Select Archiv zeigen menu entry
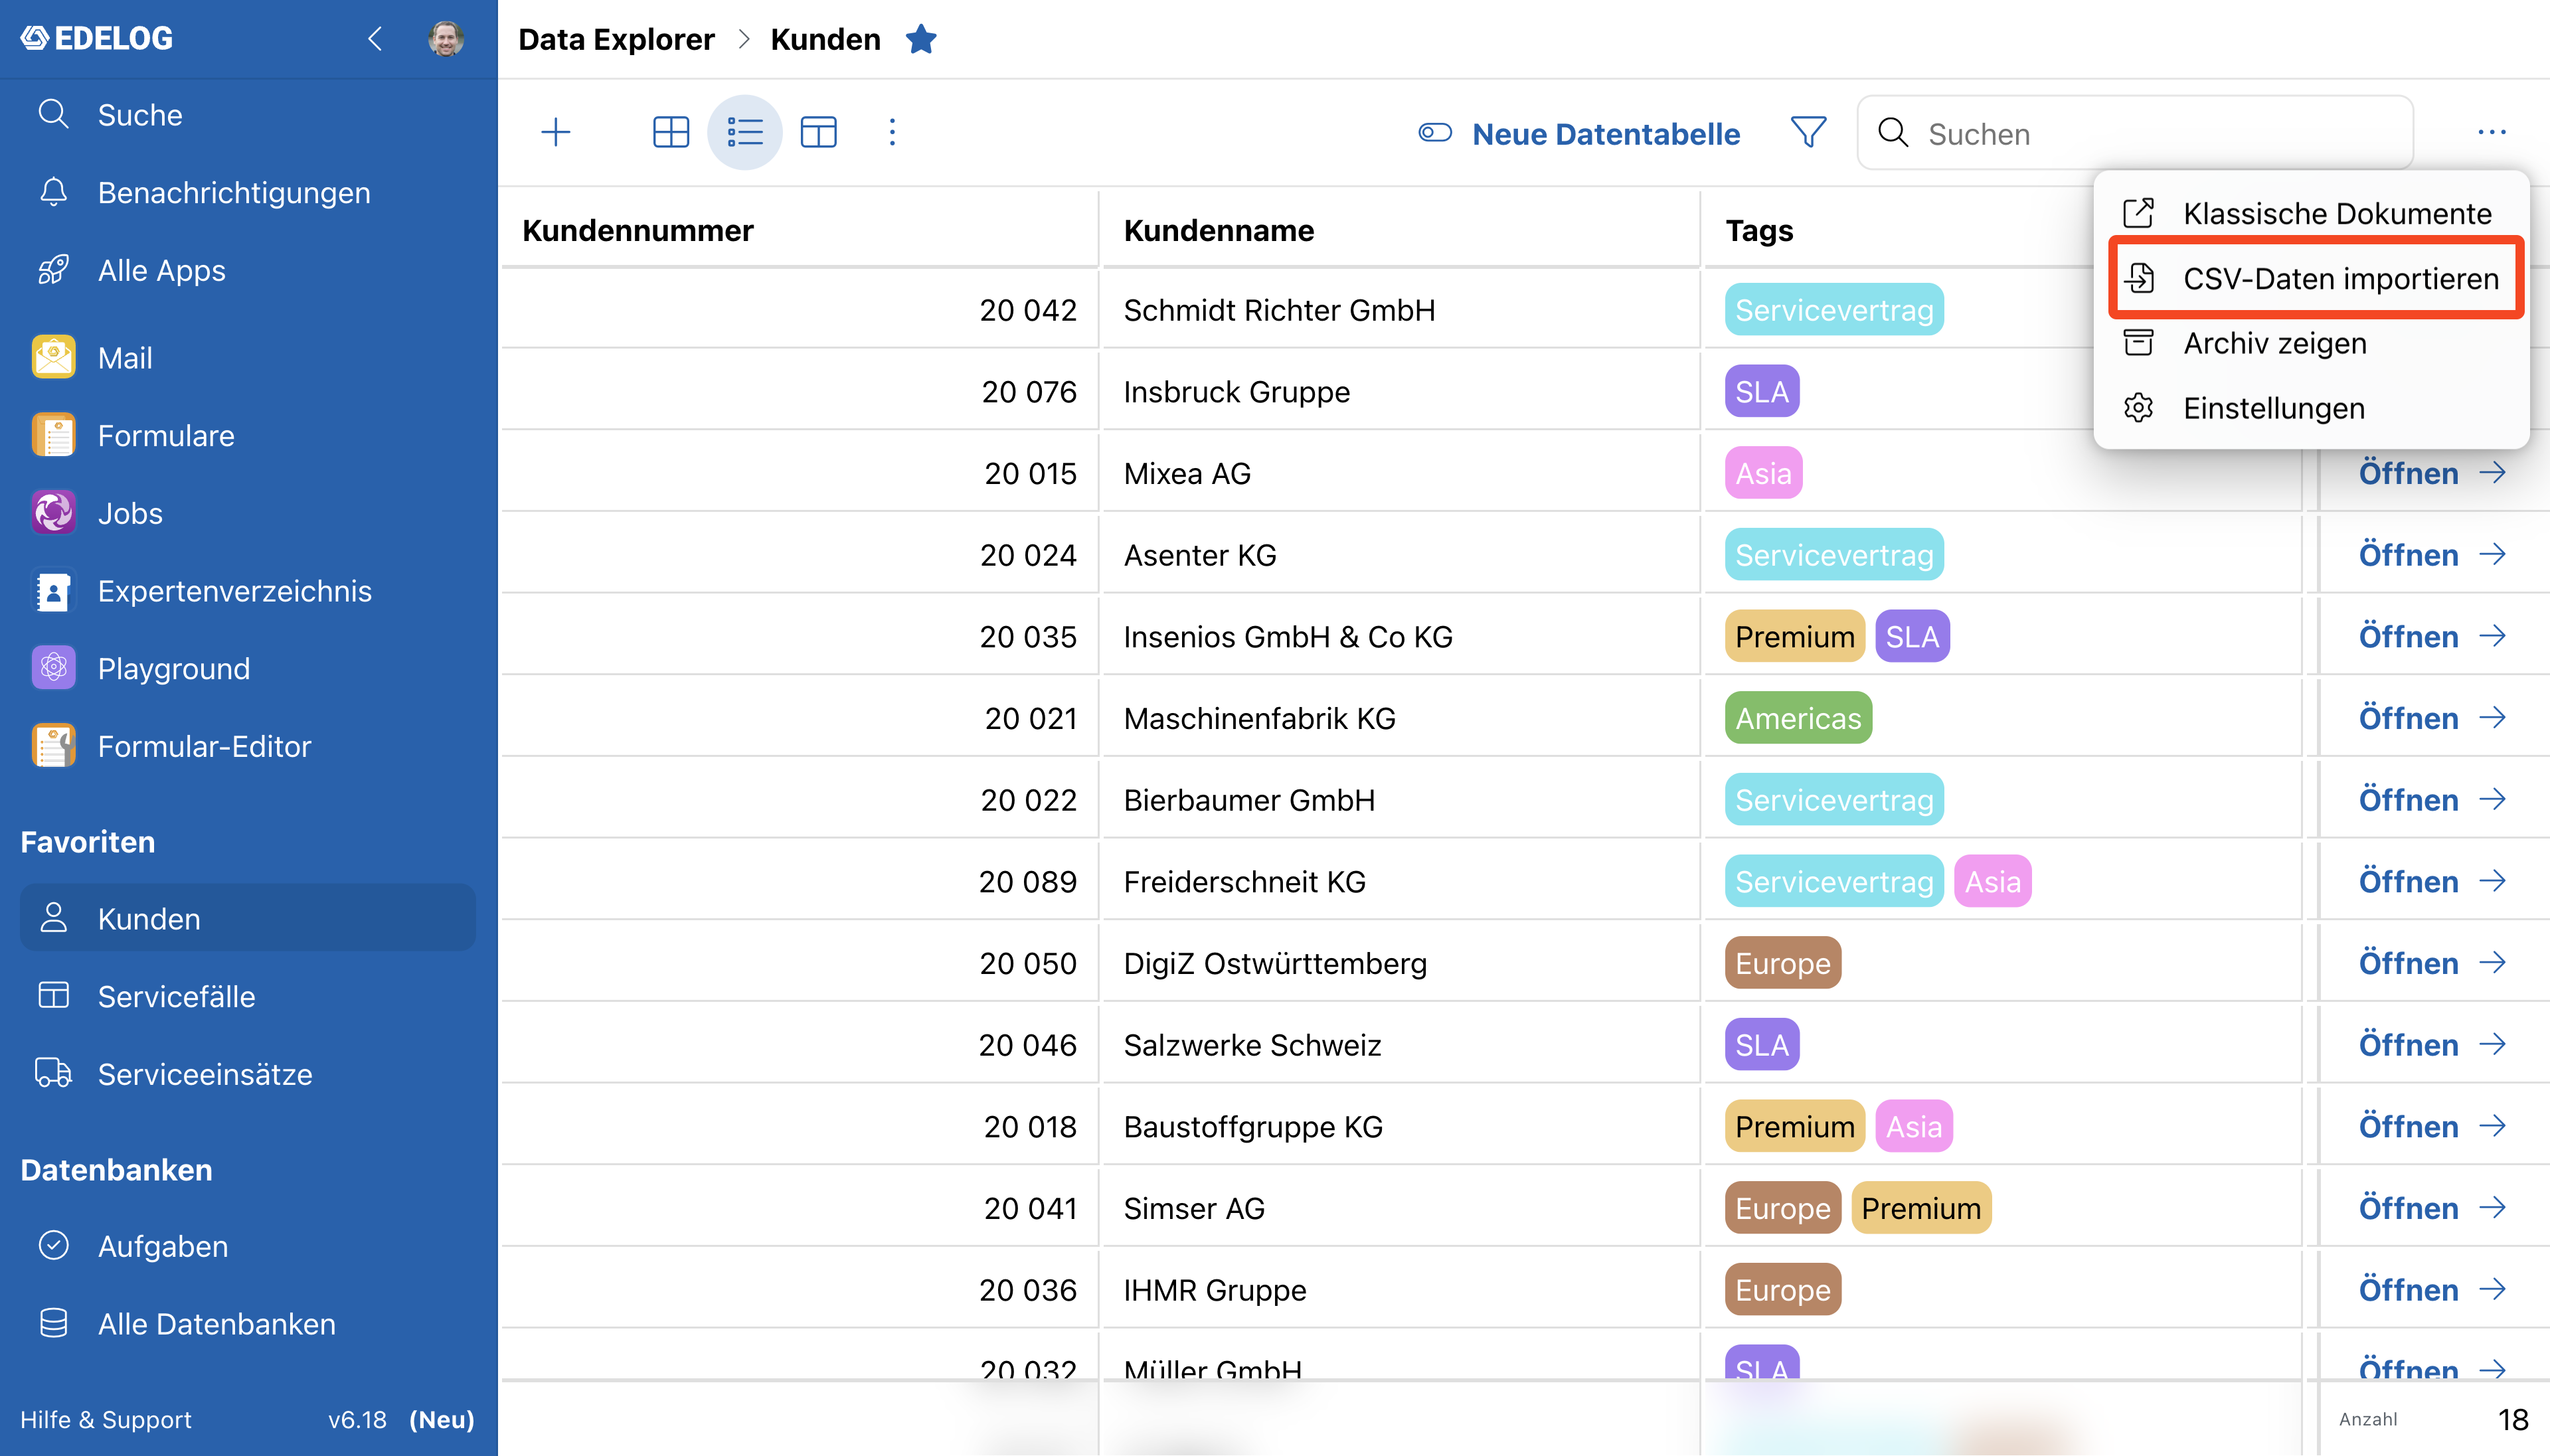Image resolution: width=2550 pixels, height=1456 pixels. pos(2311,343)
